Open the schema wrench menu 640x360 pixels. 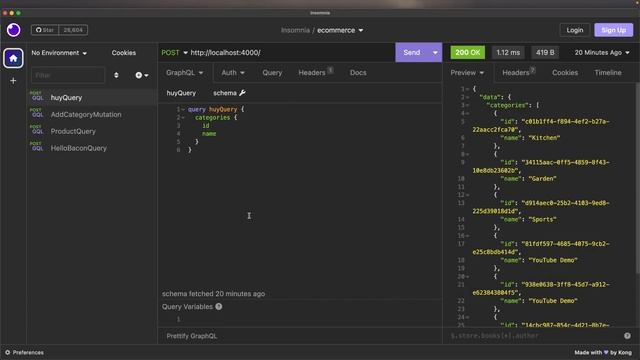[229, 93]
